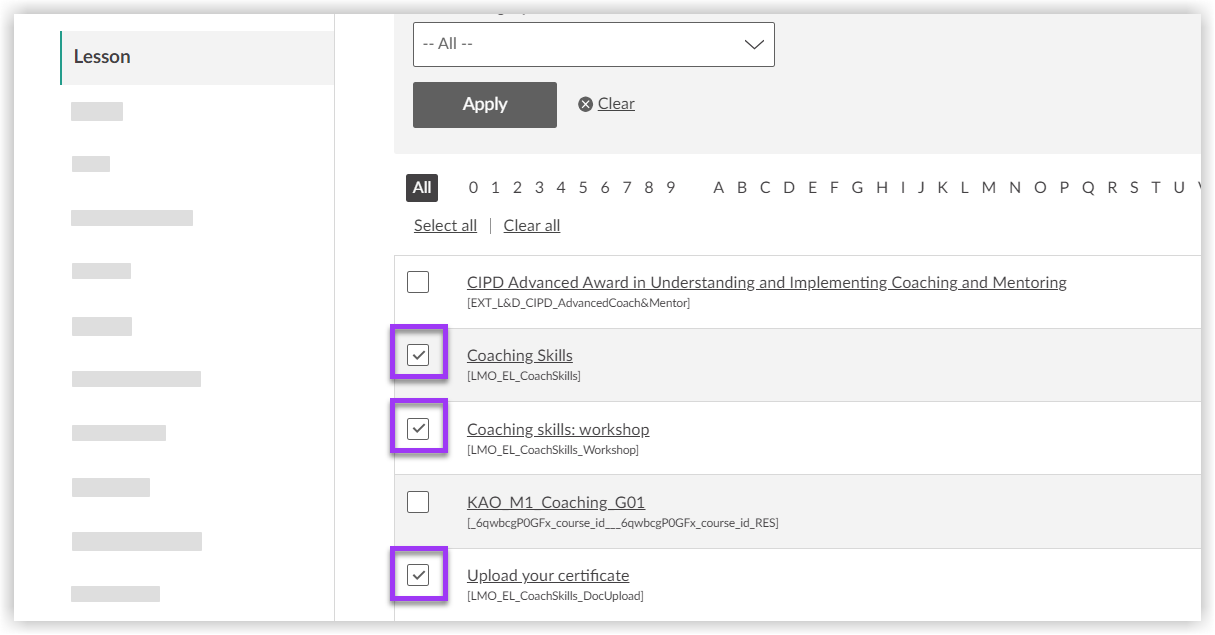Select Lesson in the sidebar

point(102,57)
